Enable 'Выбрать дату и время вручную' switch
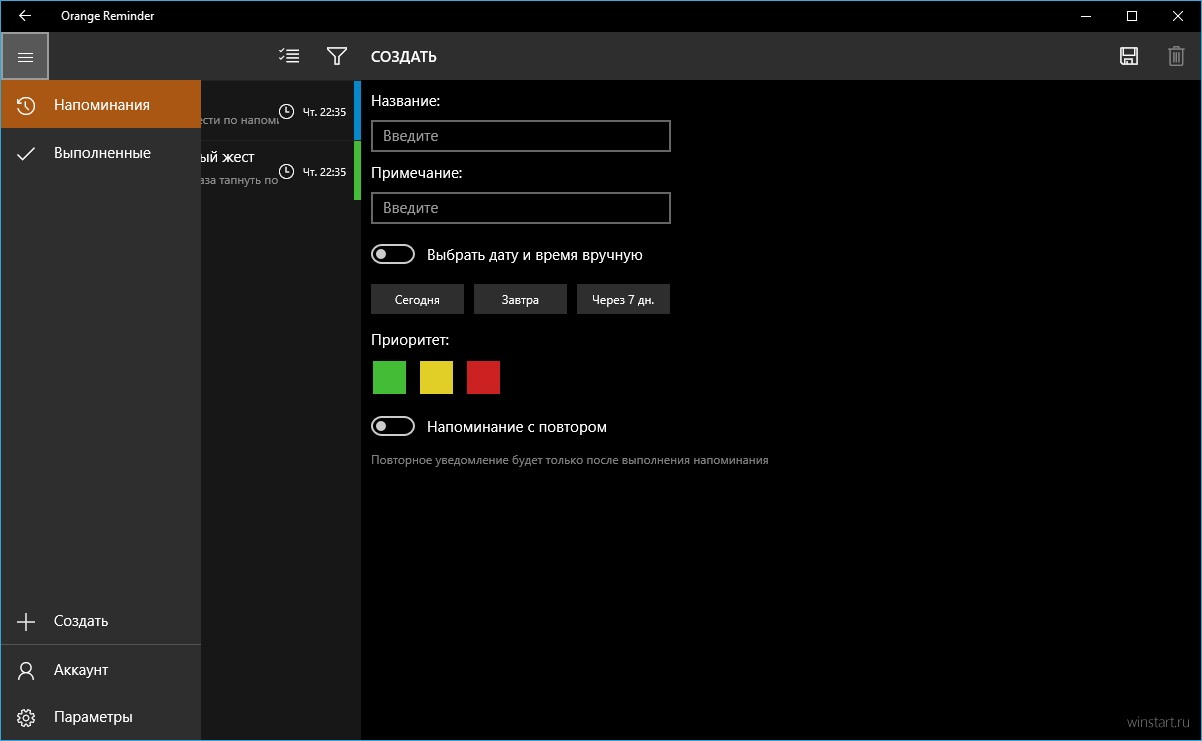Image resolution: width=1202 pixels, height=741 pixels. 393,255
